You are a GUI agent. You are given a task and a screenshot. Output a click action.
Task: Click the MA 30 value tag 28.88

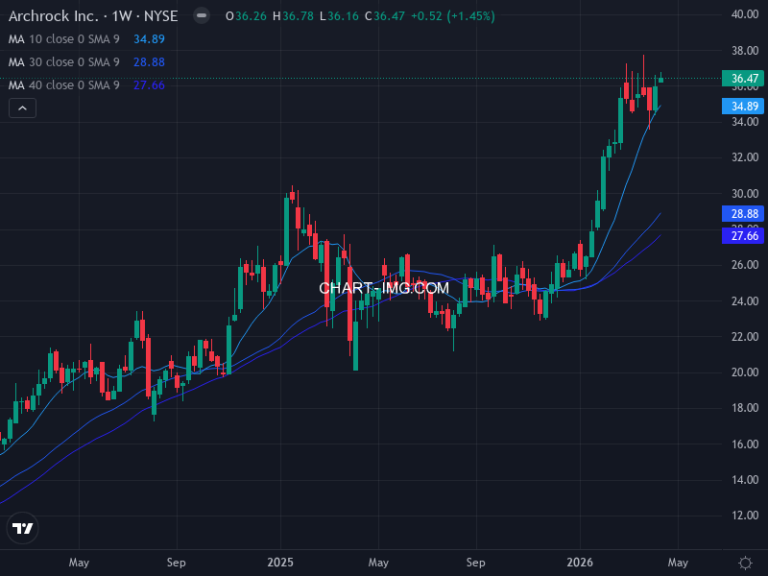(743, 214)
